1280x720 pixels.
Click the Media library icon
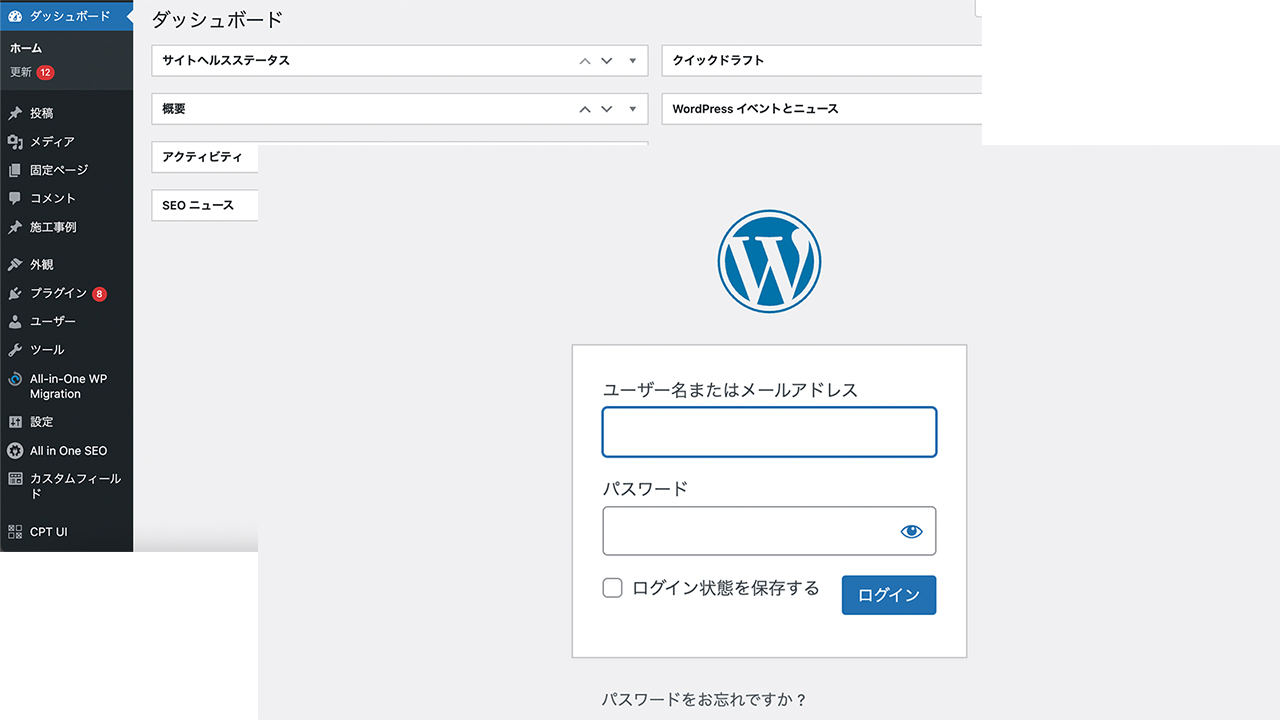coord(15,142)
